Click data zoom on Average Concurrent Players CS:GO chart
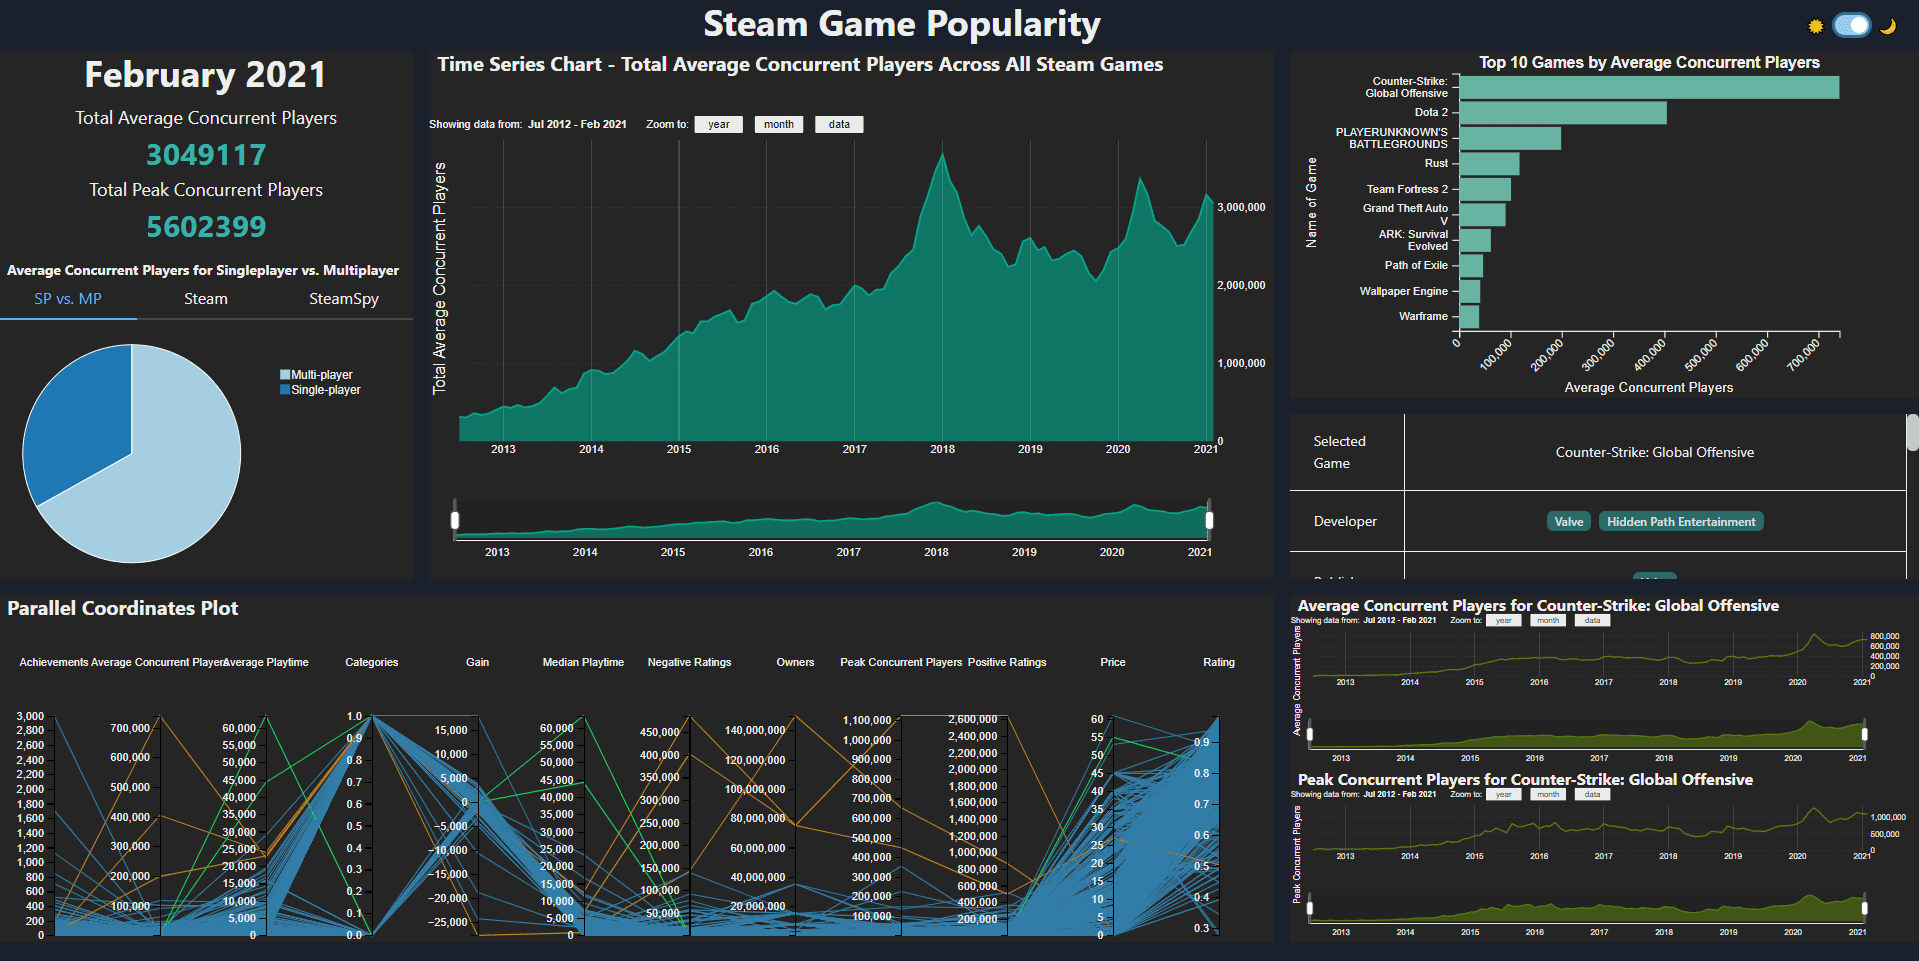The height and width of the screenshot is (961, 1919). [x=1592, y=621]
